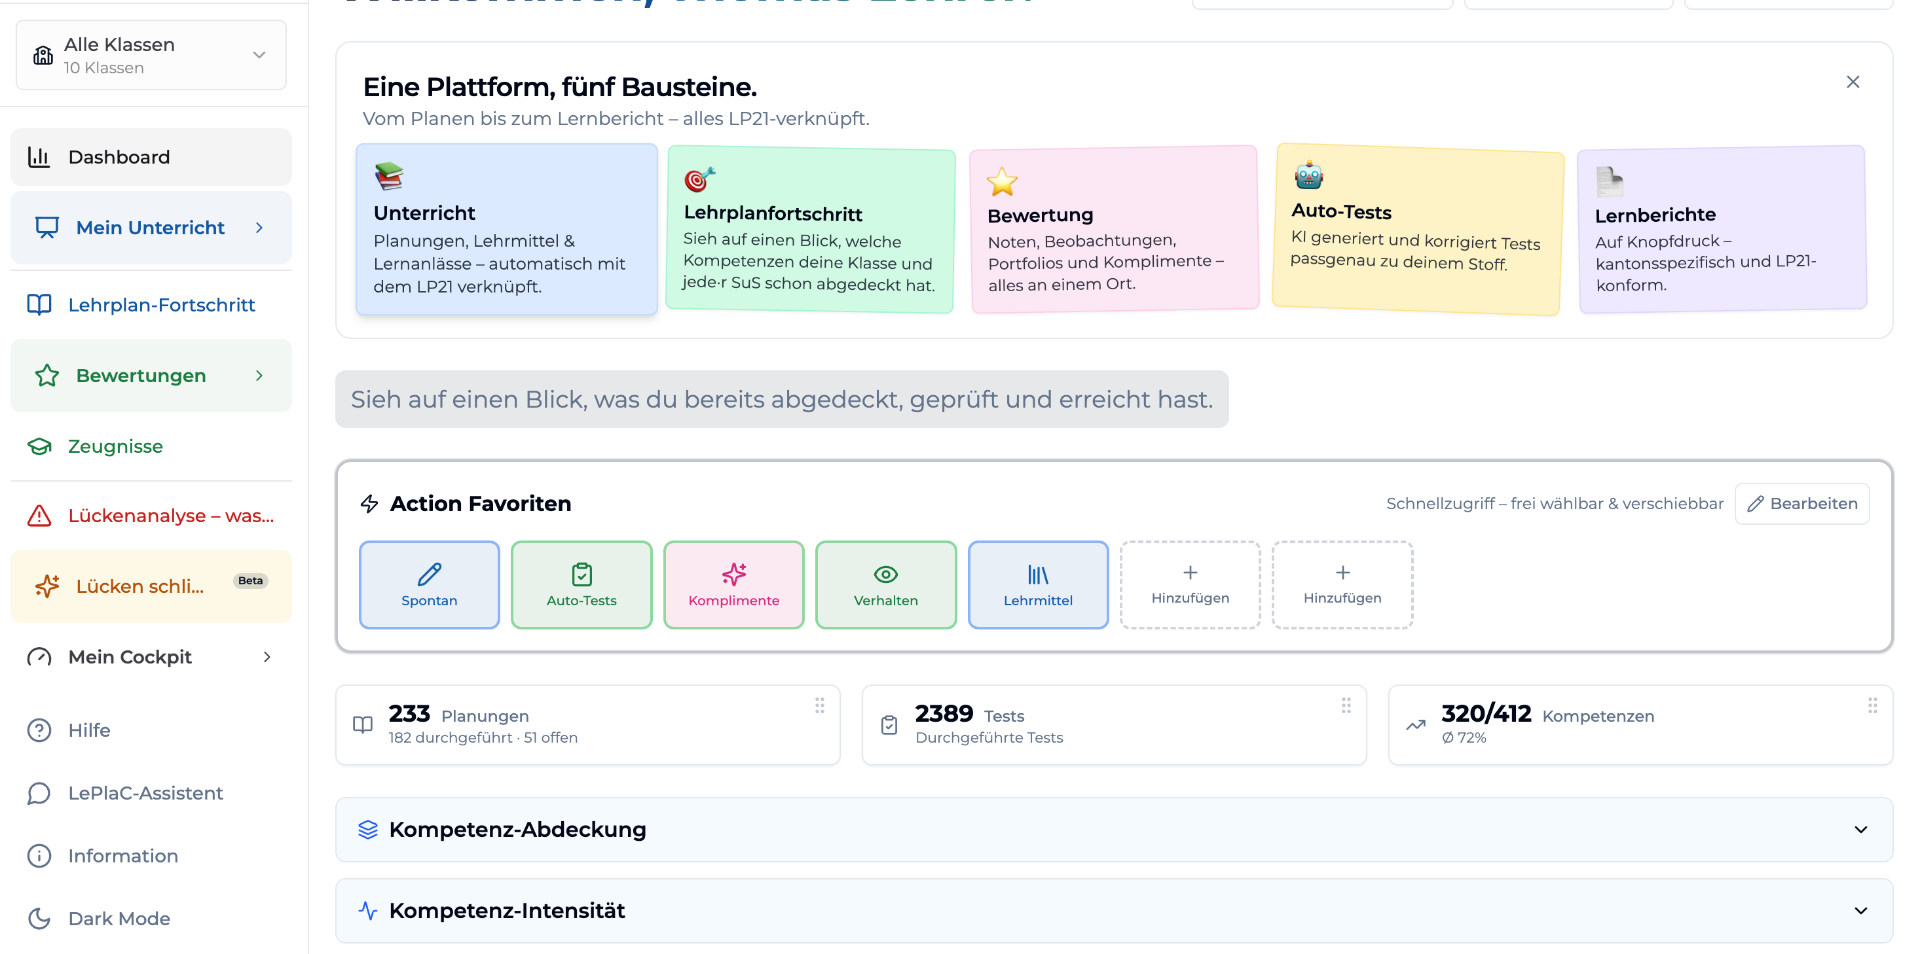Open the 320/412 Kompetenzen statistics card
The height and width of the screenshot is (954, 1920).
click(1641, 725)
